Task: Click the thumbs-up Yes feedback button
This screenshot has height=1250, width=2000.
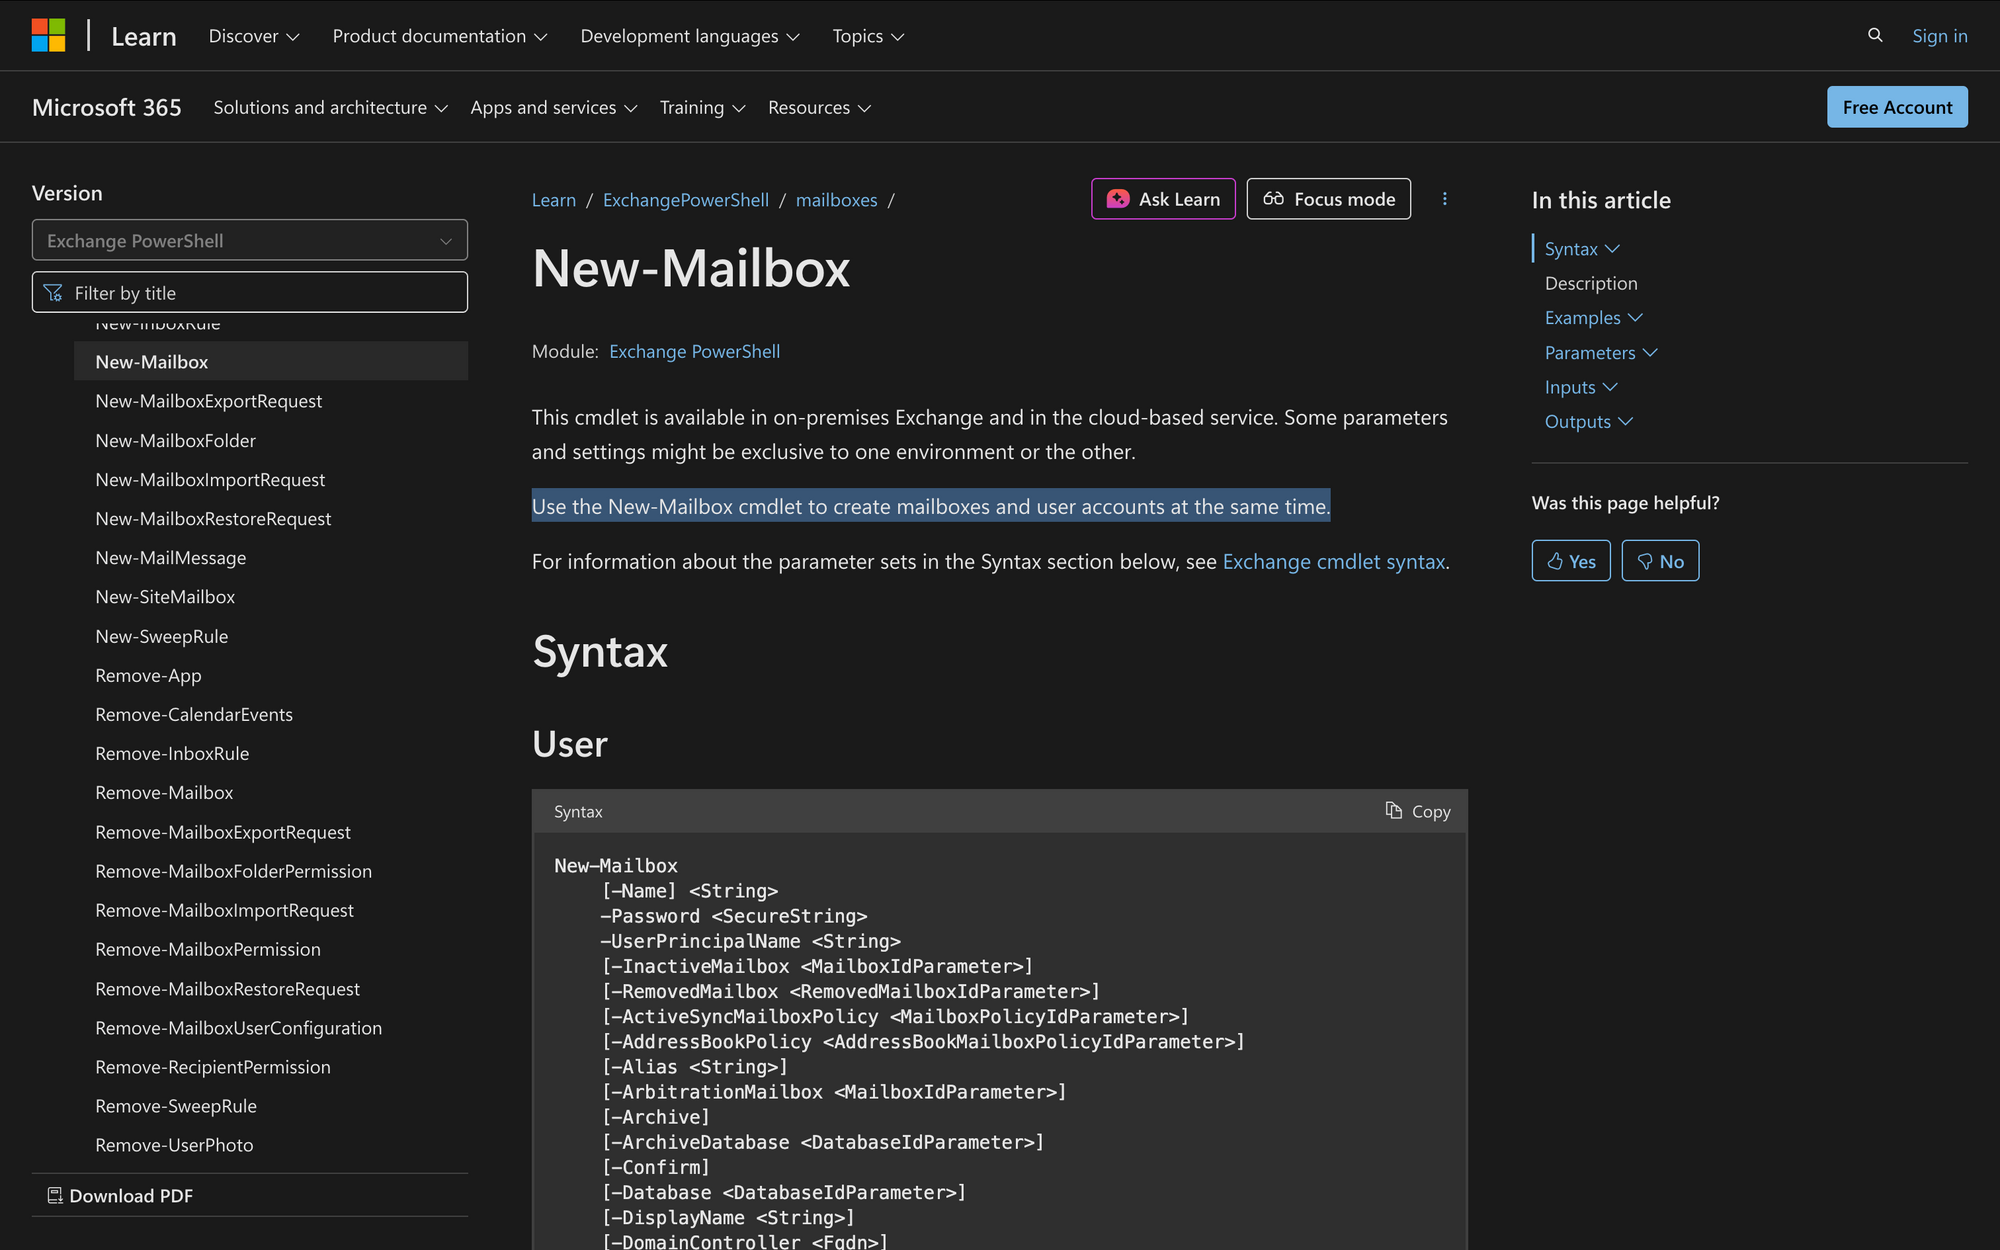Action: [1570, 561]
